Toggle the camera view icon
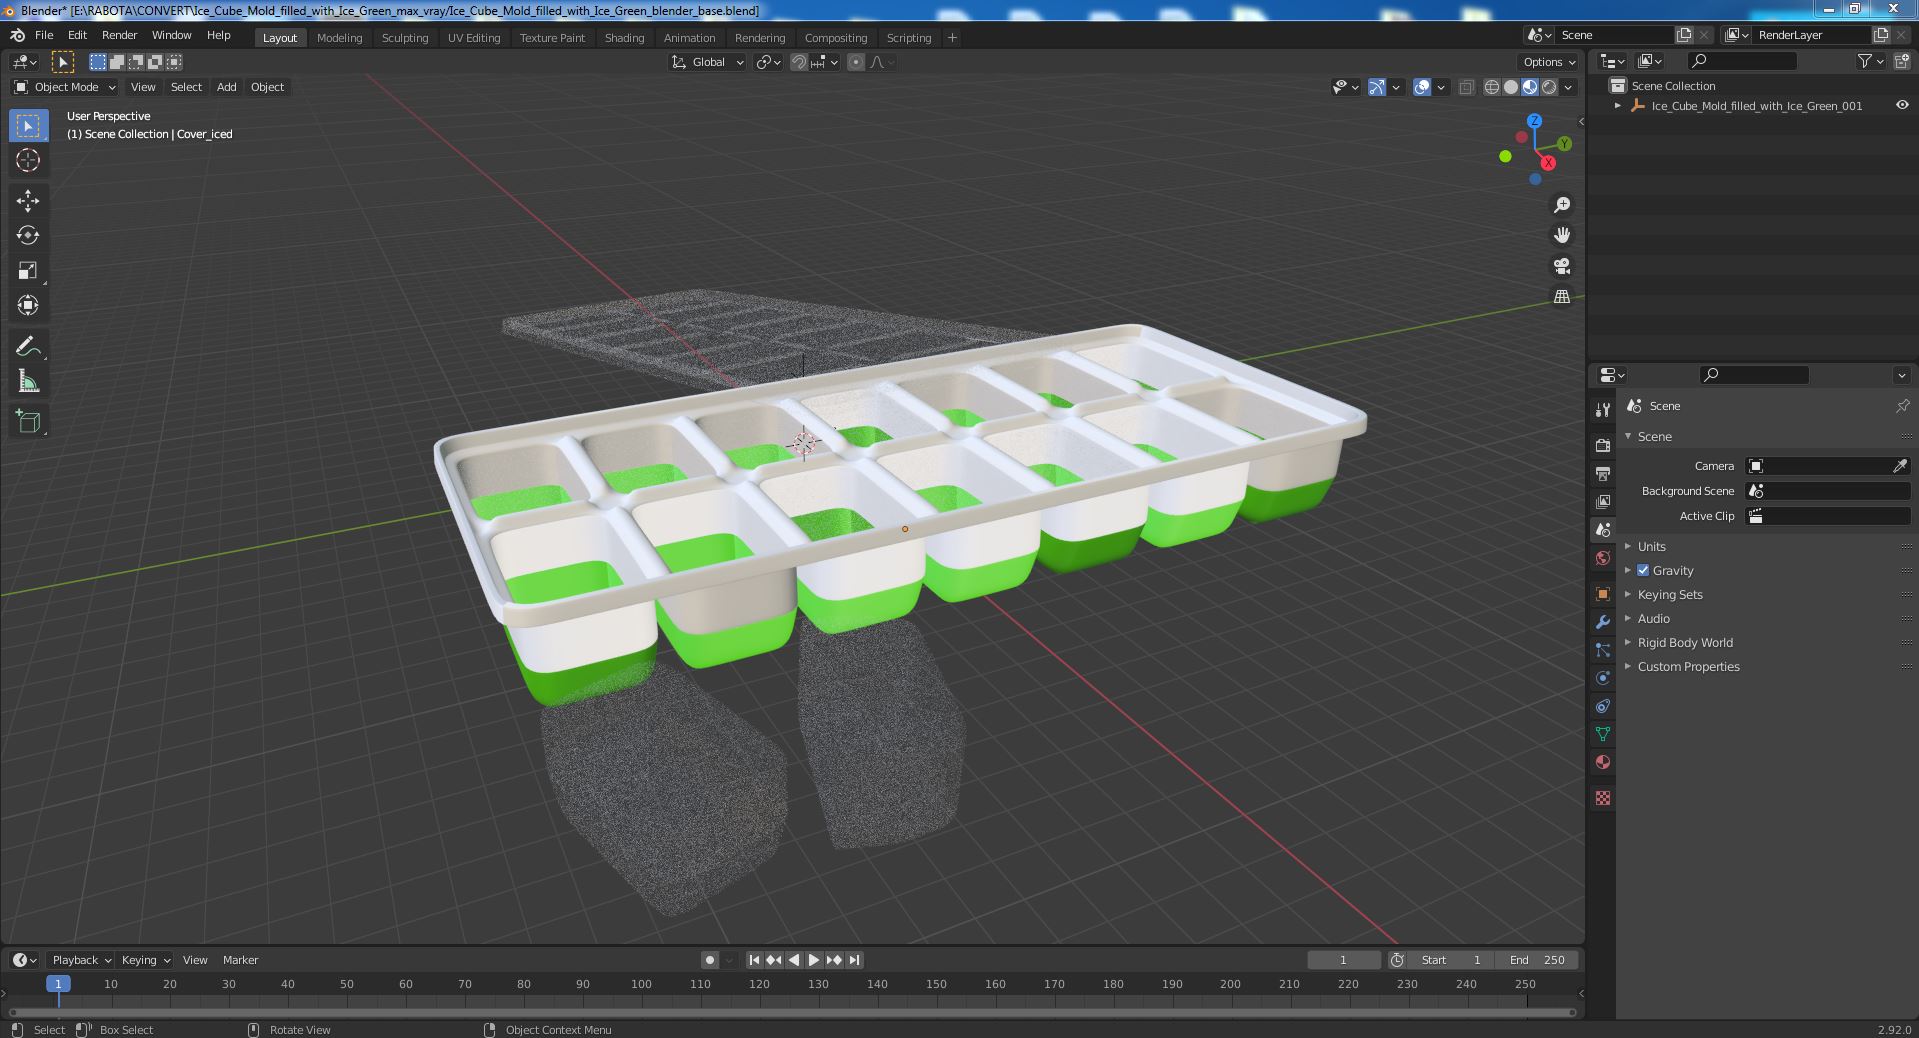Screen dimensions: 1919x1038 [x=1561, y=266]
